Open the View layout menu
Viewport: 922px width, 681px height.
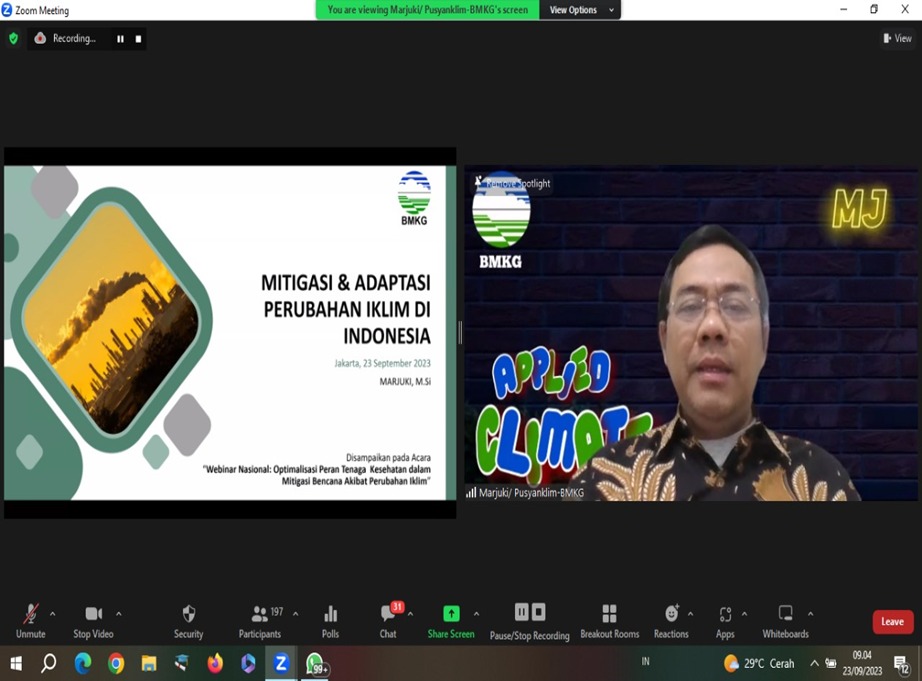pyautogui.click(x=897, y=39)
